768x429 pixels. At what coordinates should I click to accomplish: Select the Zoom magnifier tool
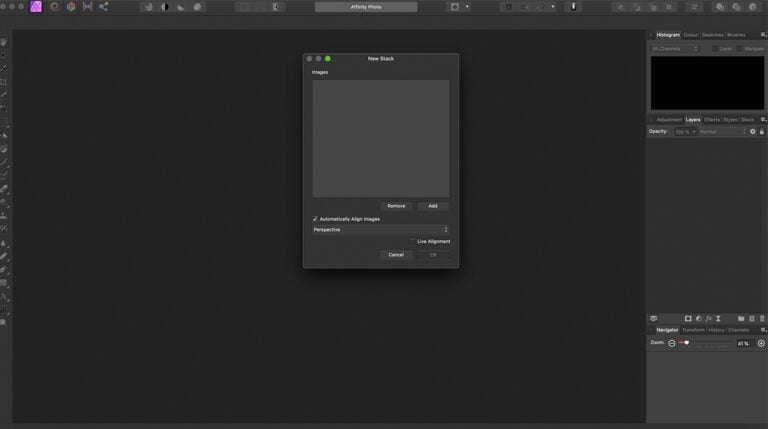click(x=3, y=323)
